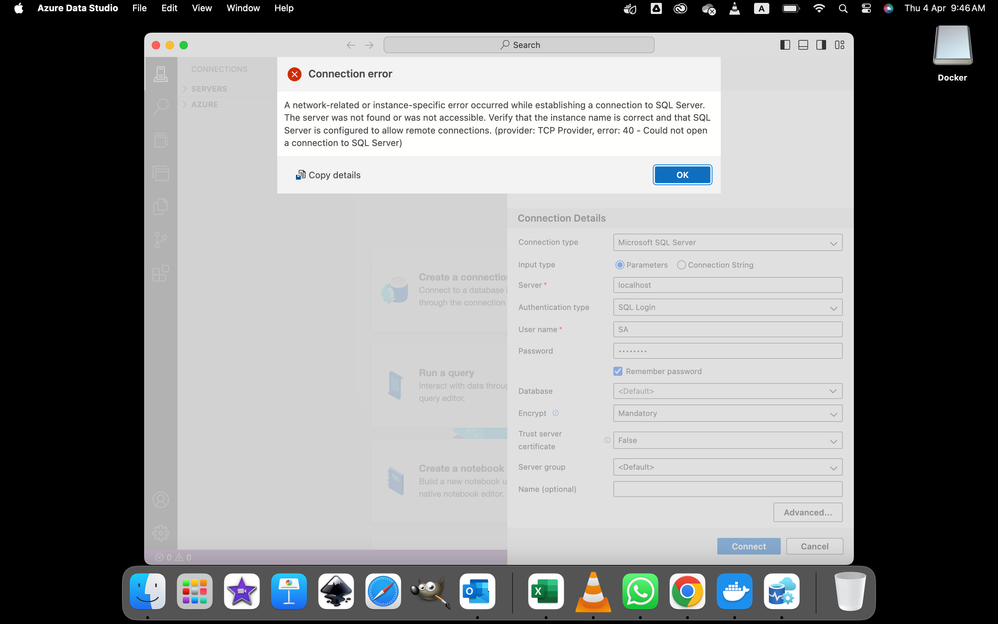998x624 pixels.
Task: Open the Window menu
Action: coord(243,8)
